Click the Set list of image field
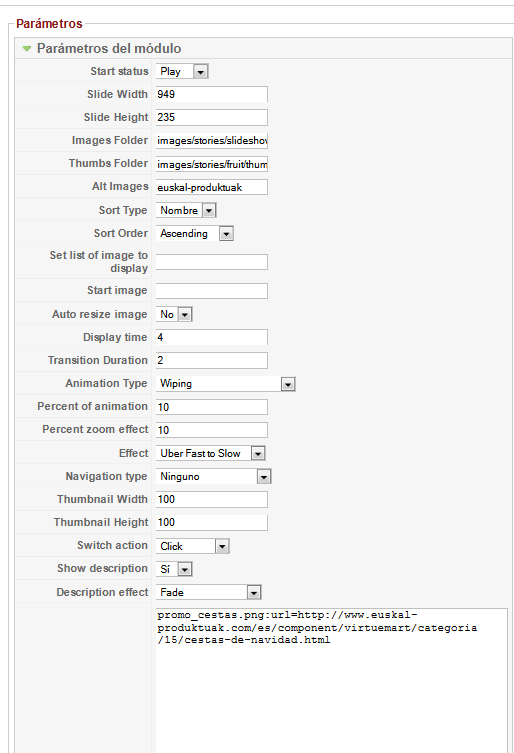The height and width of the screenshot is (753, 514). [211, 262]
